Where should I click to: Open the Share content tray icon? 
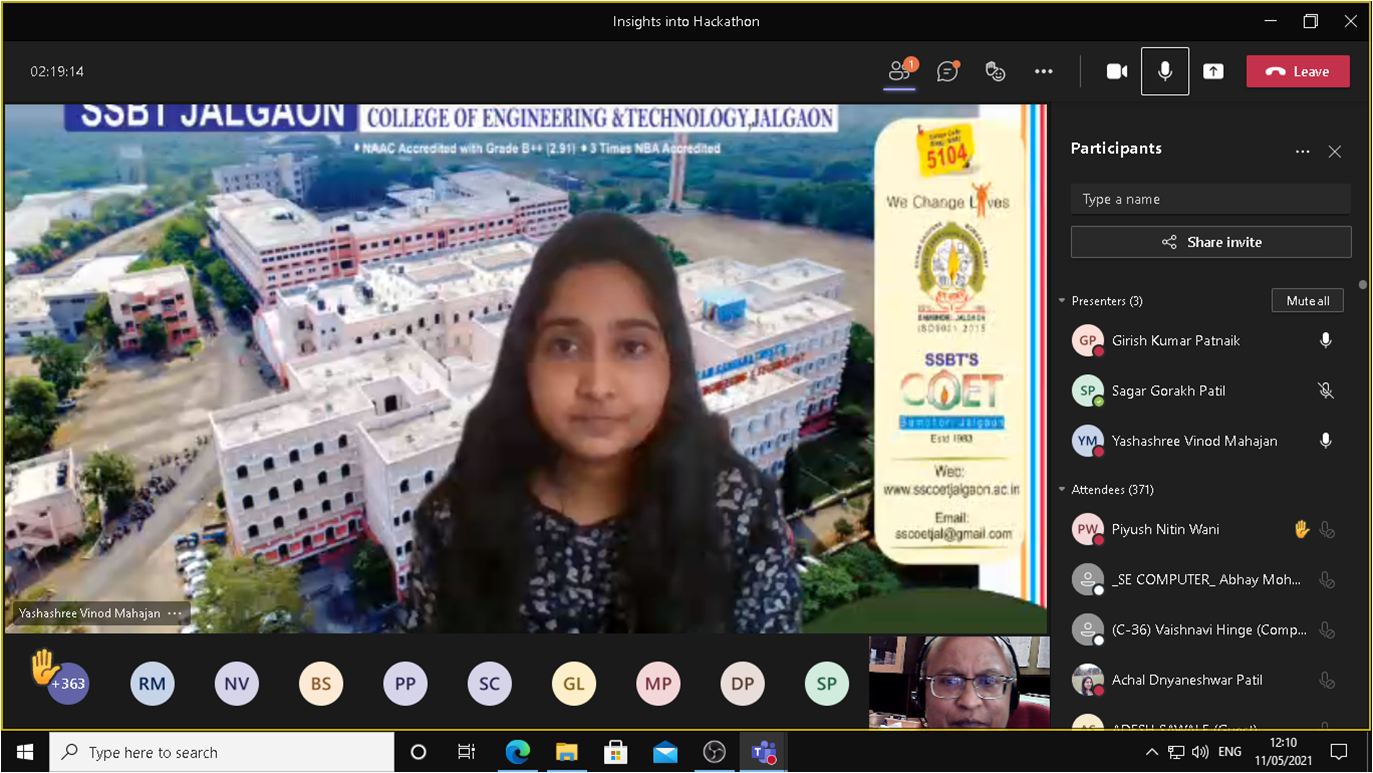click(x=1213, y=71)
